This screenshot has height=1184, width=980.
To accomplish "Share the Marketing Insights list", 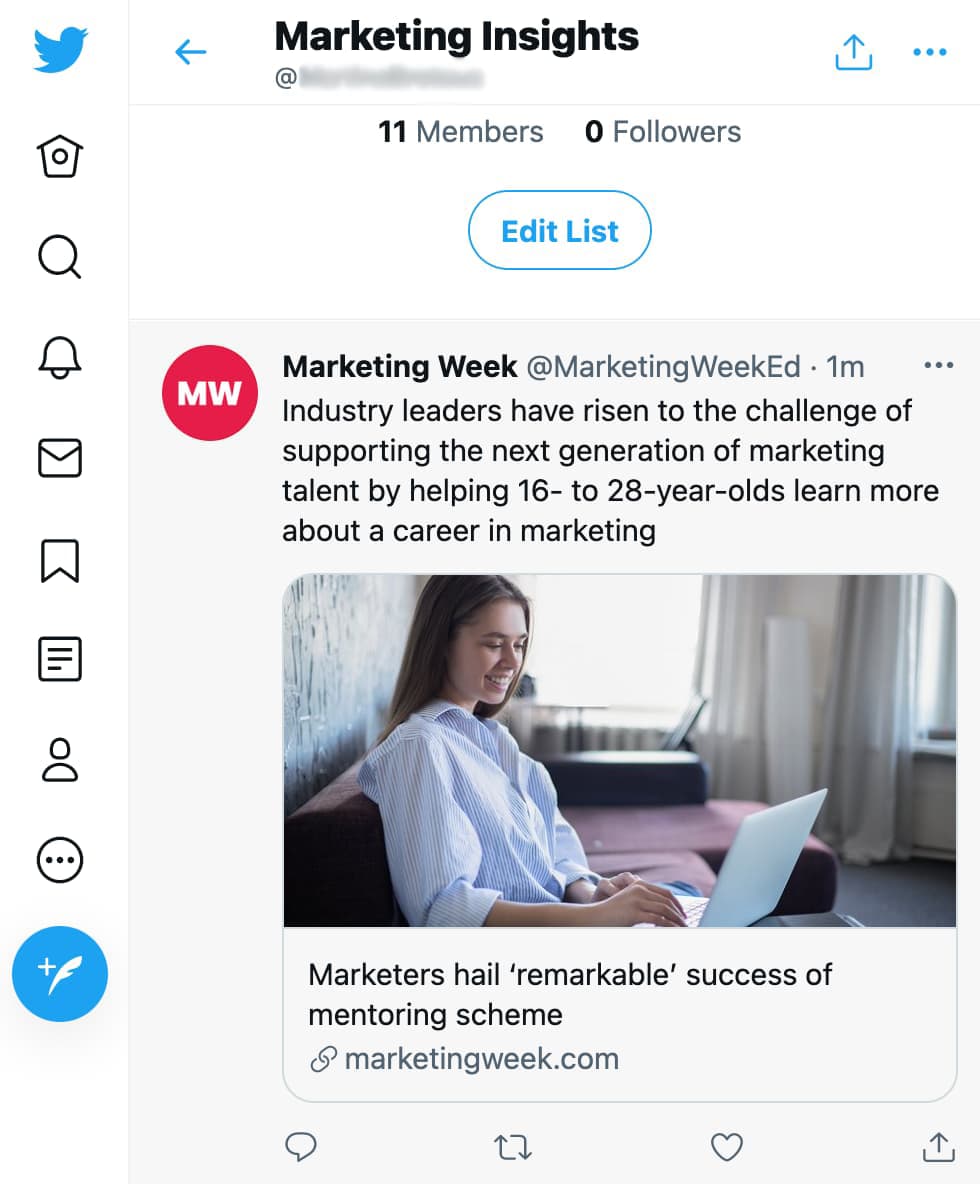I will (x=853, y=52).
